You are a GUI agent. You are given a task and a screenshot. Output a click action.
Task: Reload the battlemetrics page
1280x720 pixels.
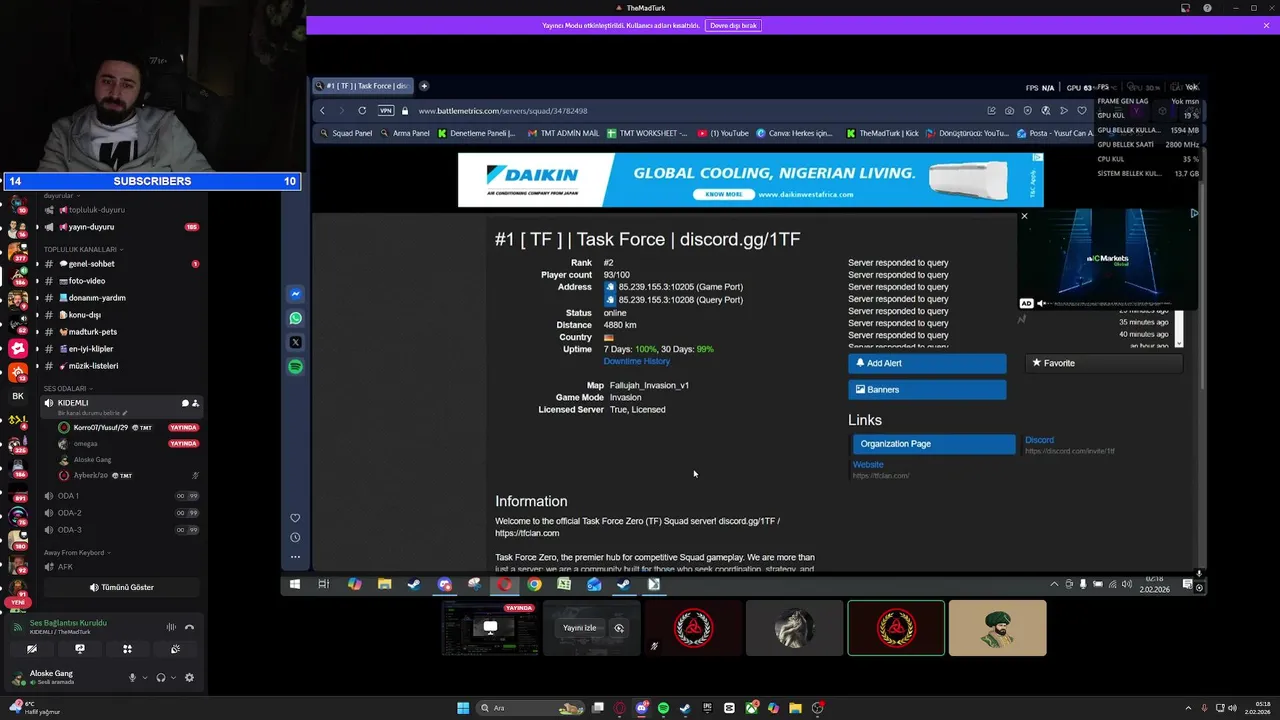362,111
